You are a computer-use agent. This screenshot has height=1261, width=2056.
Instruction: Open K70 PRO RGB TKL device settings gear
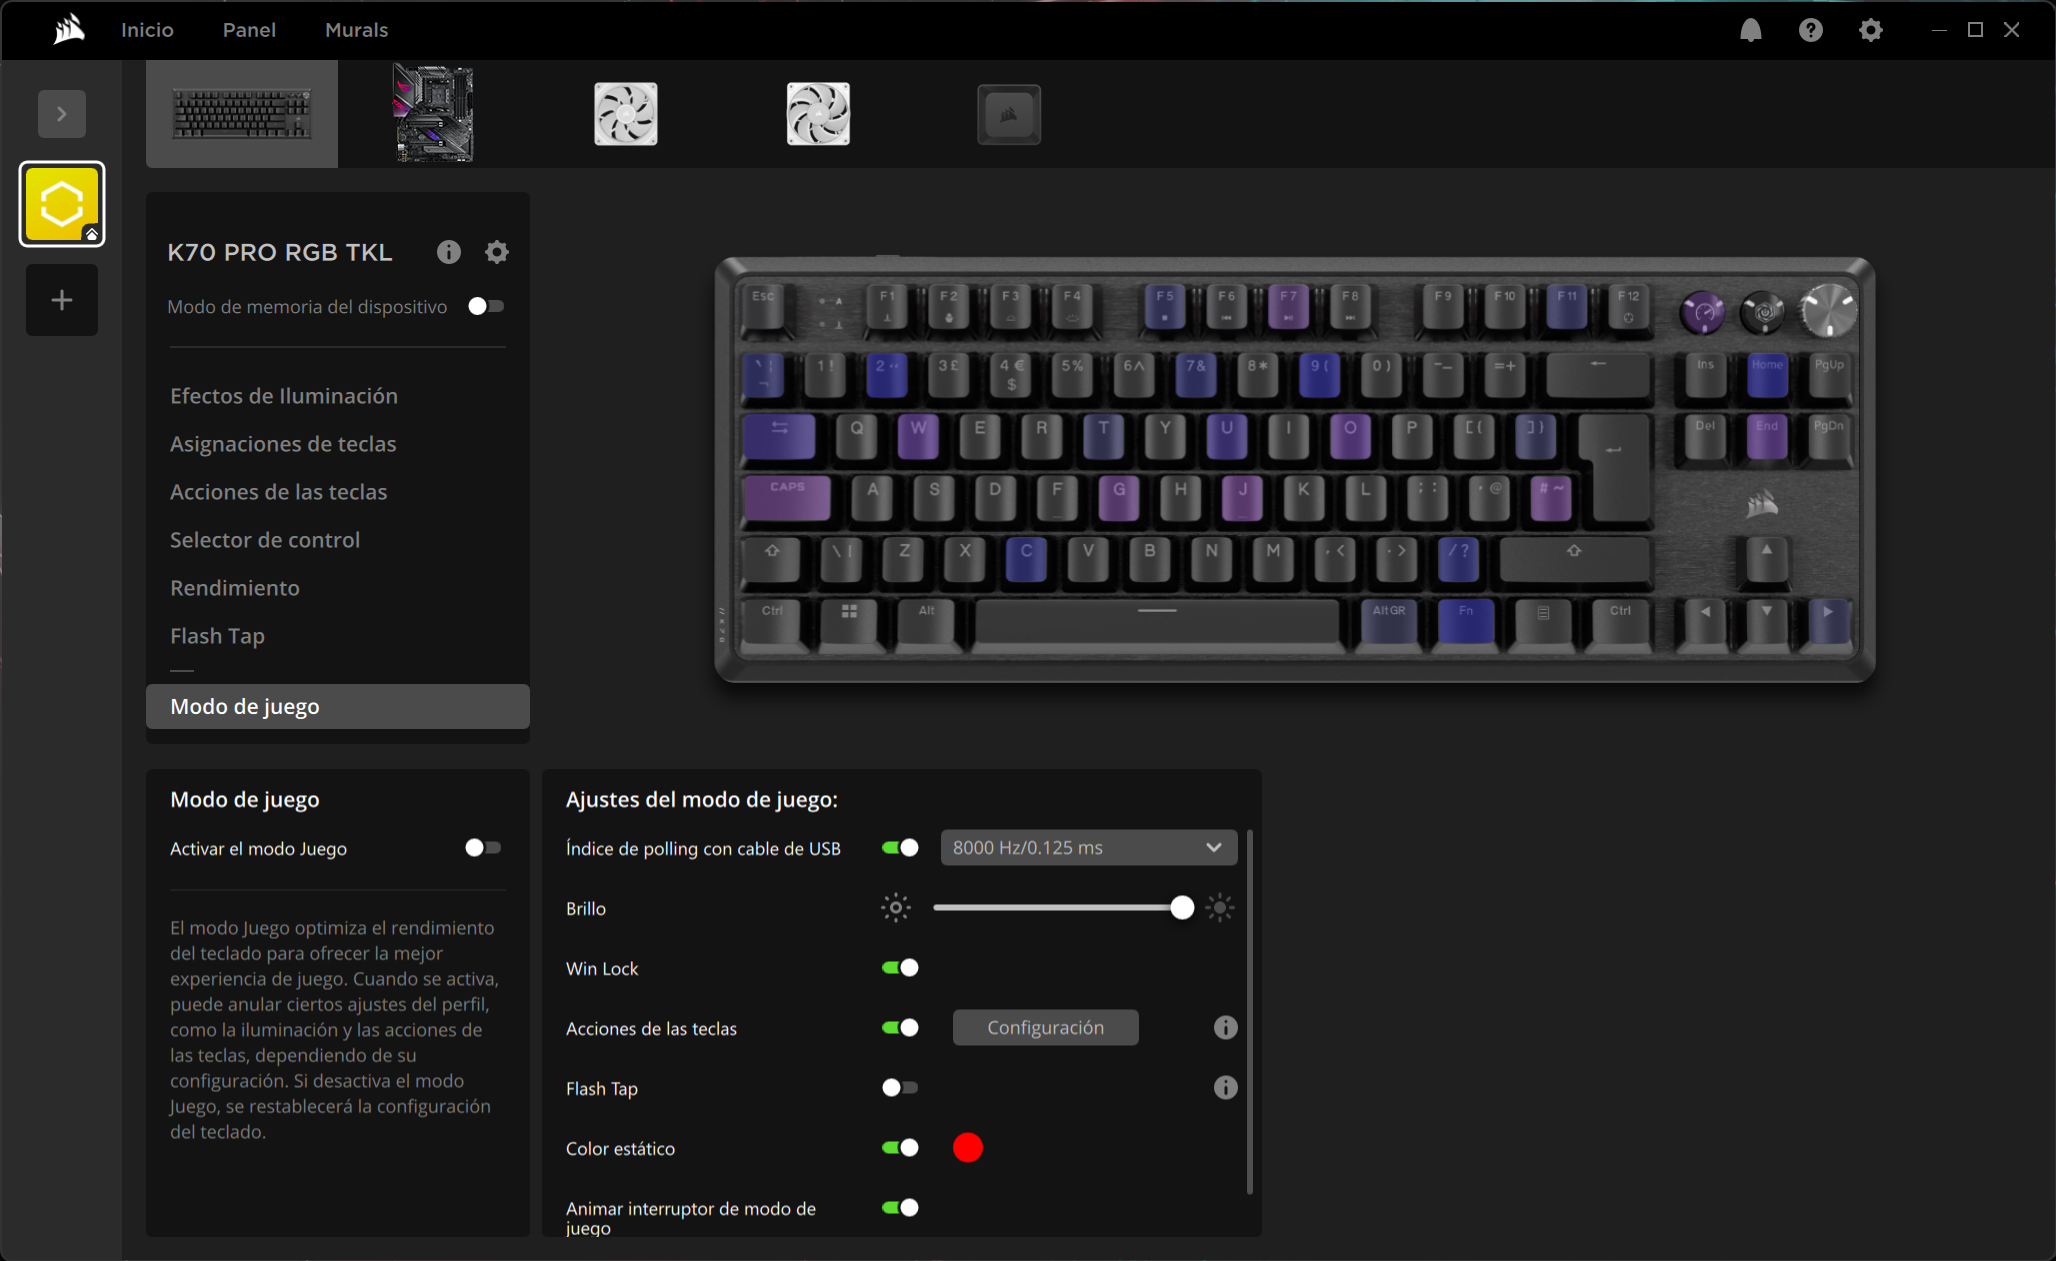[x=497, y=252]
